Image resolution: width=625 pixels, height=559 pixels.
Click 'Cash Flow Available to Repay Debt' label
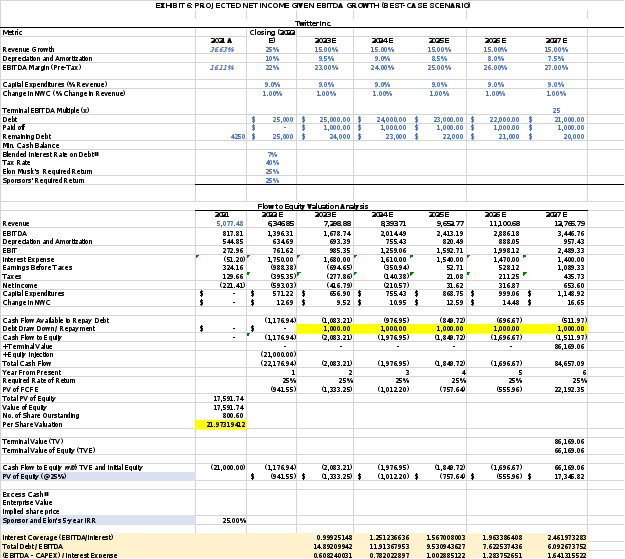[55, 321]
